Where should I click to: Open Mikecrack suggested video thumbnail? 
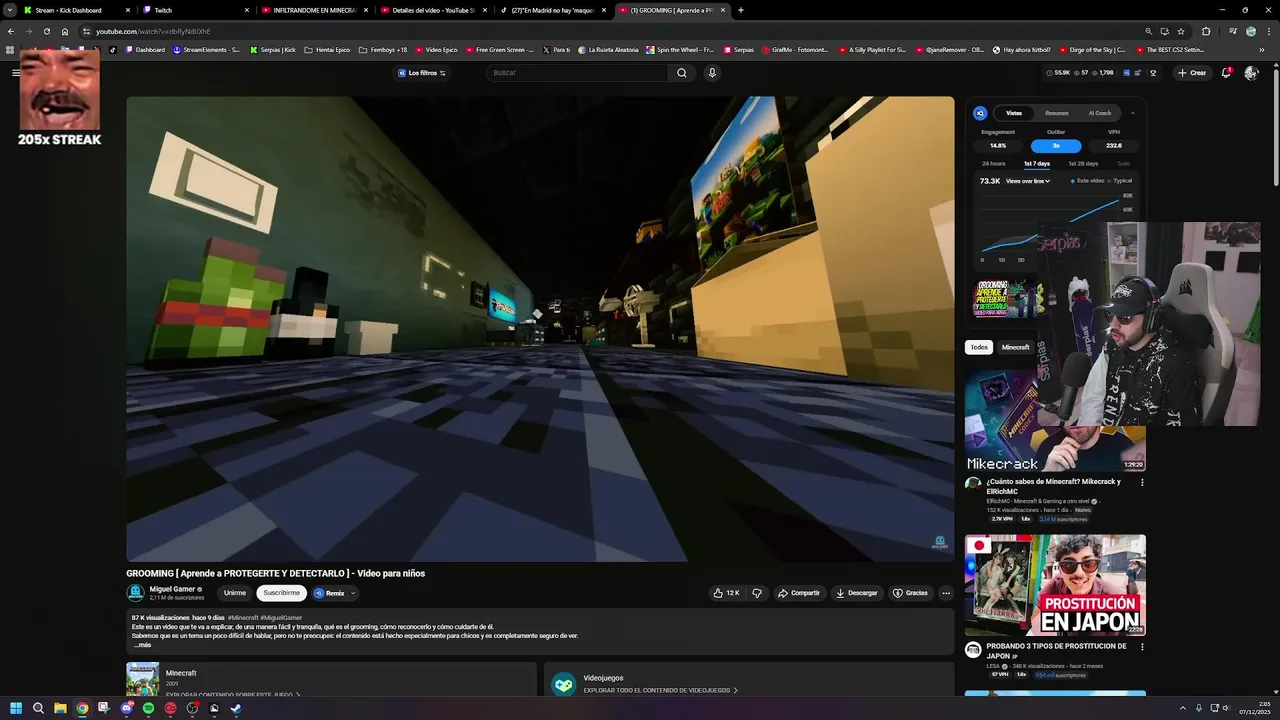point(1055,420)
